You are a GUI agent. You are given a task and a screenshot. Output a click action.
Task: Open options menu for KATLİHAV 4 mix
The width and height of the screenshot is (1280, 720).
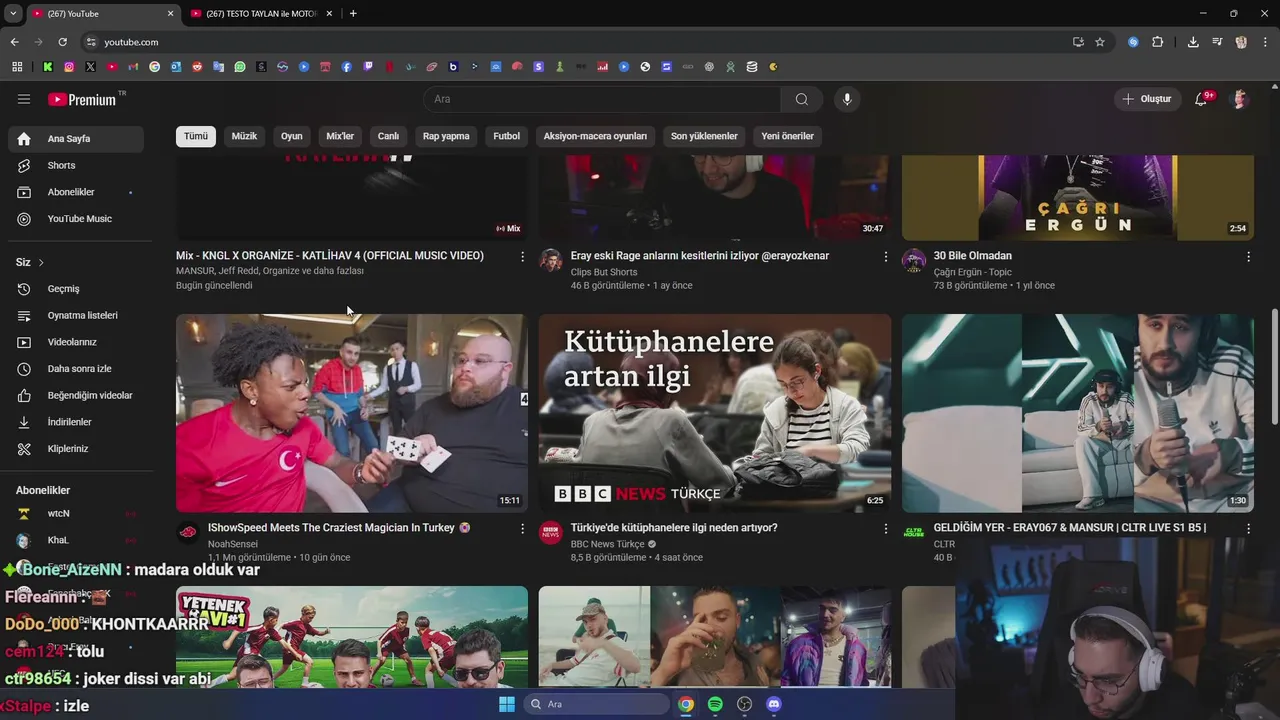[x=522, y=257]
